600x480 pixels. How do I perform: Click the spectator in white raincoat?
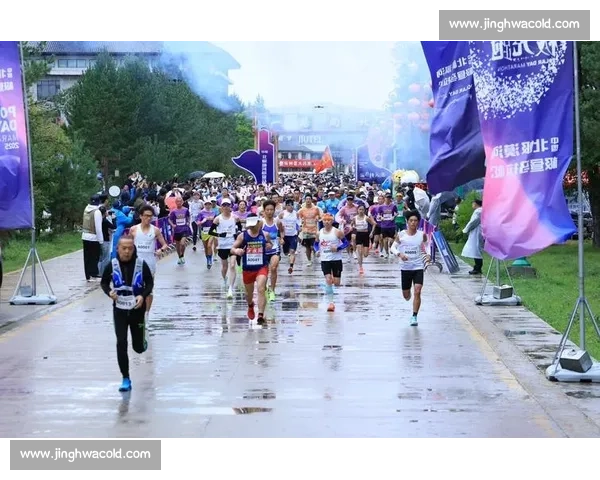473,237
